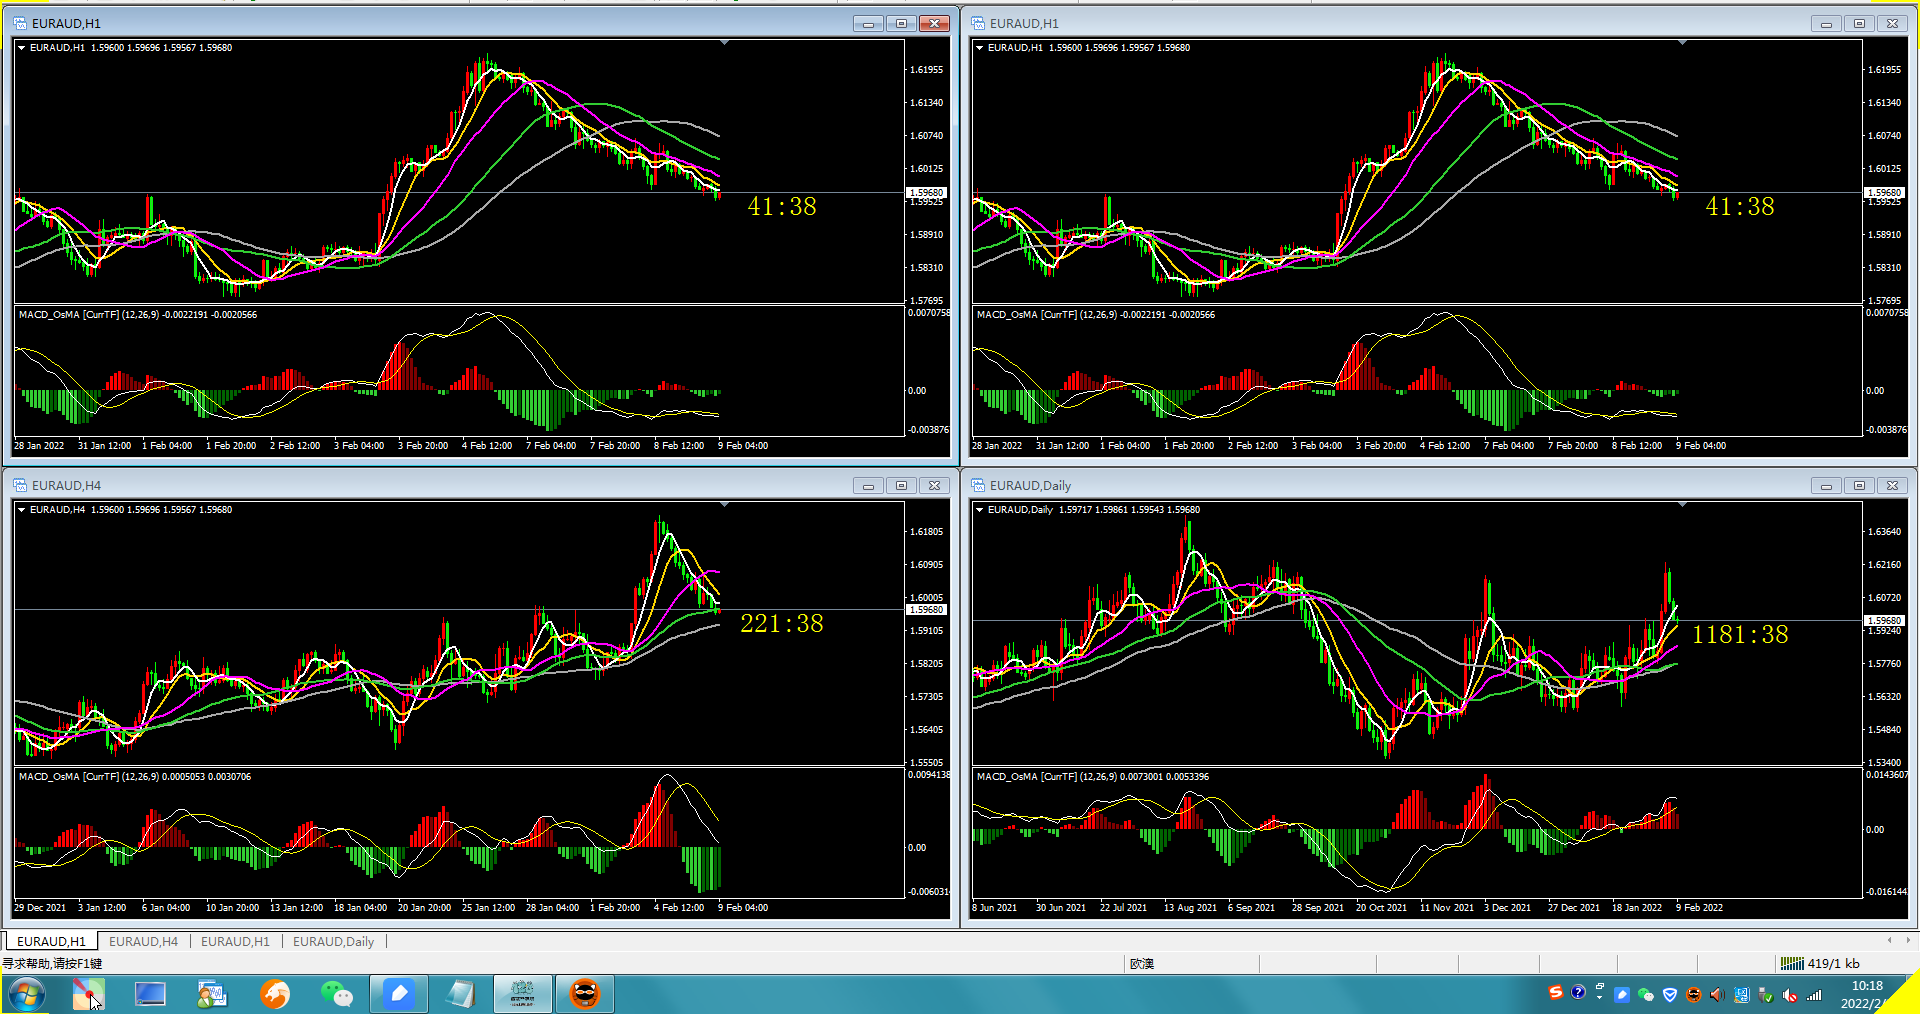
Task: Click the colorful pinwheel taskbar icon
Action: [x=88, y=994]
